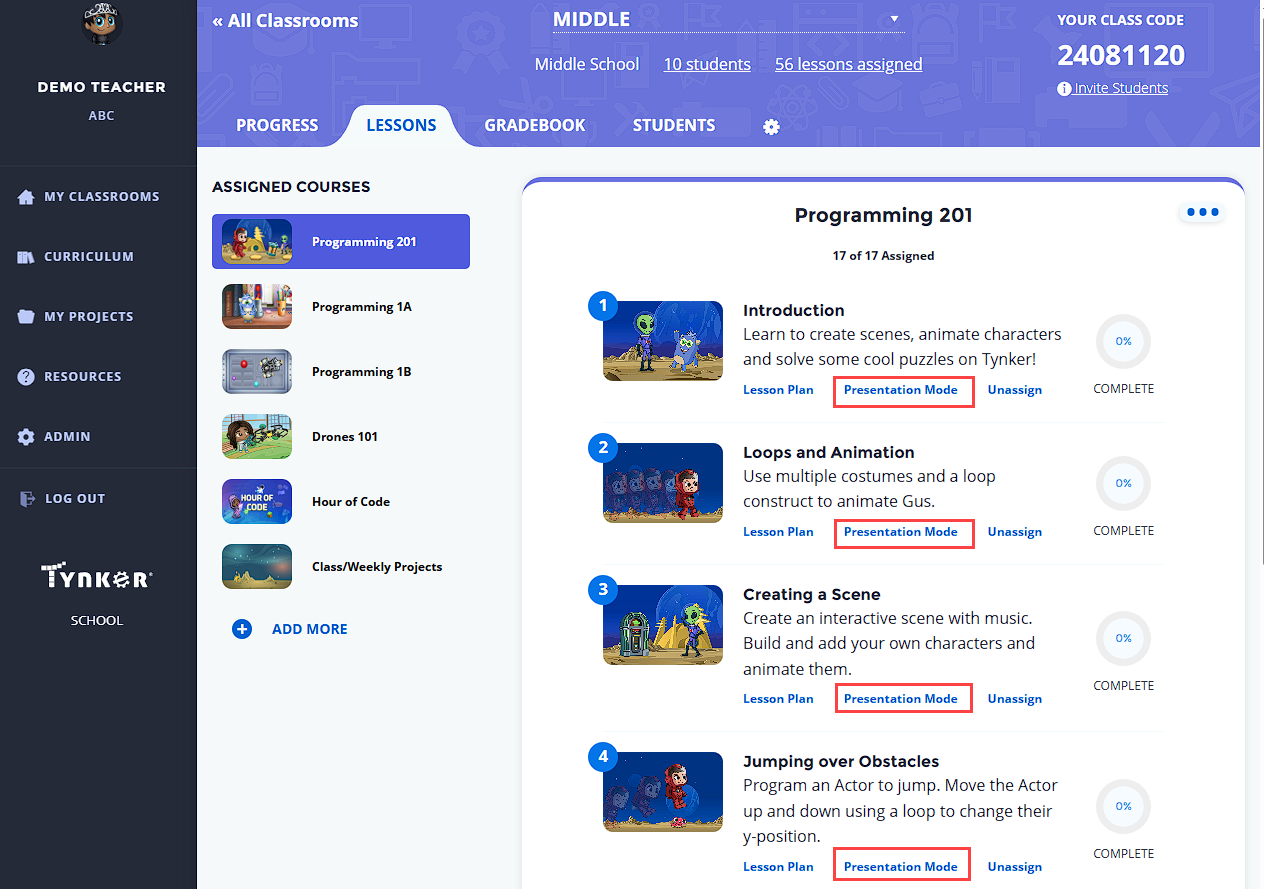Select the Programming 201 course

pos(341,242)
